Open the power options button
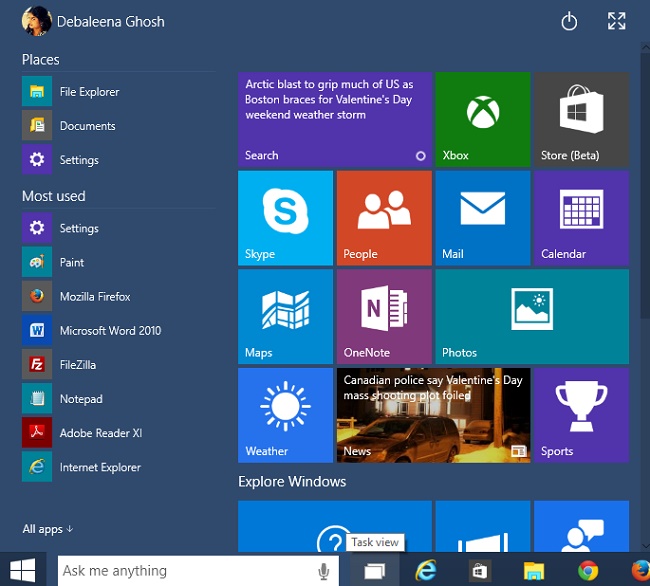650x586 pixels. pos(569,22)
